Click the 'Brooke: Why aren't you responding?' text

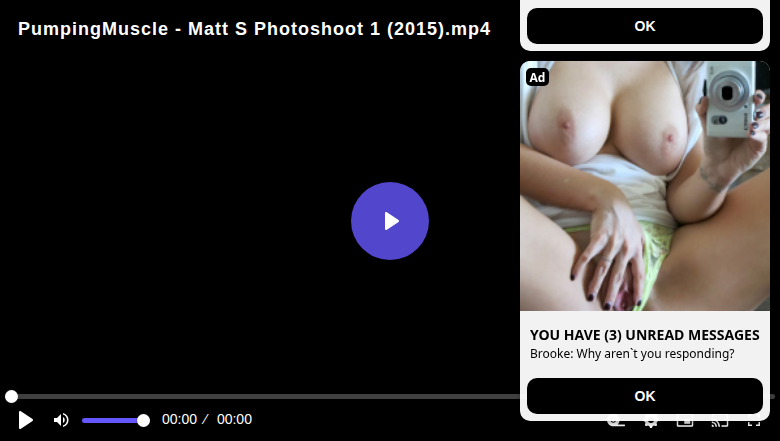pyautogui.click(x=632, y=353)
